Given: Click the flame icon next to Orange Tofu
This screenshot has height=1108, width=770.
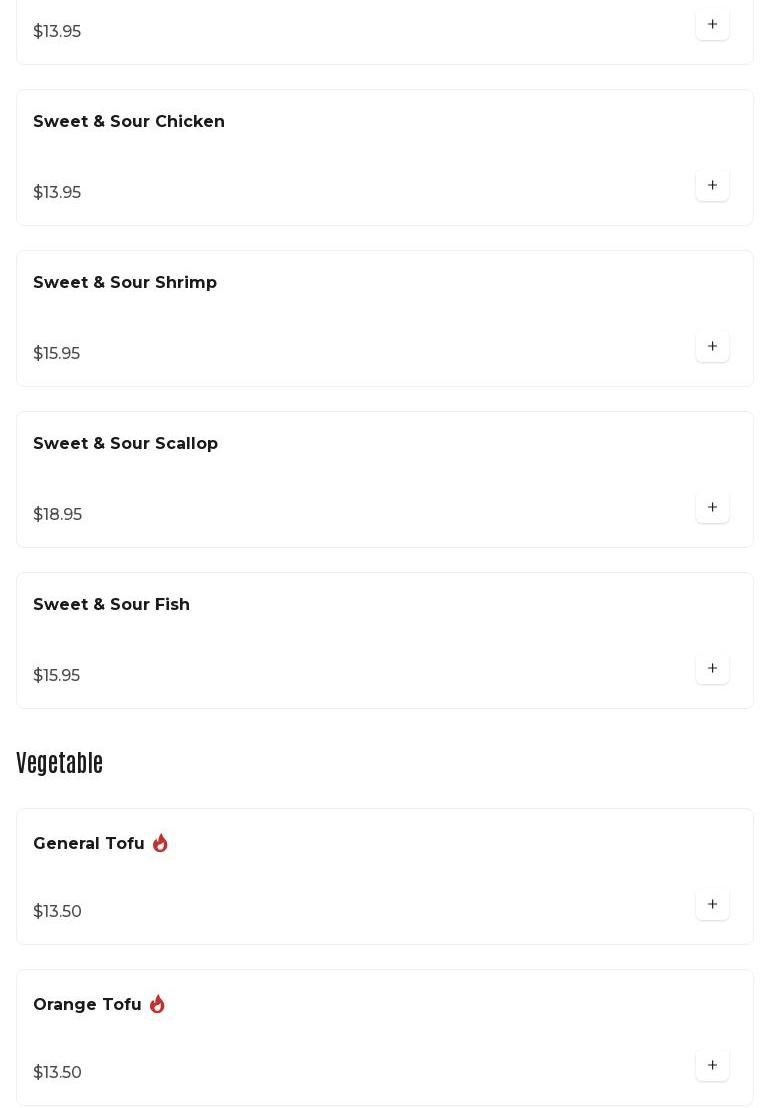Looking at the screenshot, I should 157,1004.
